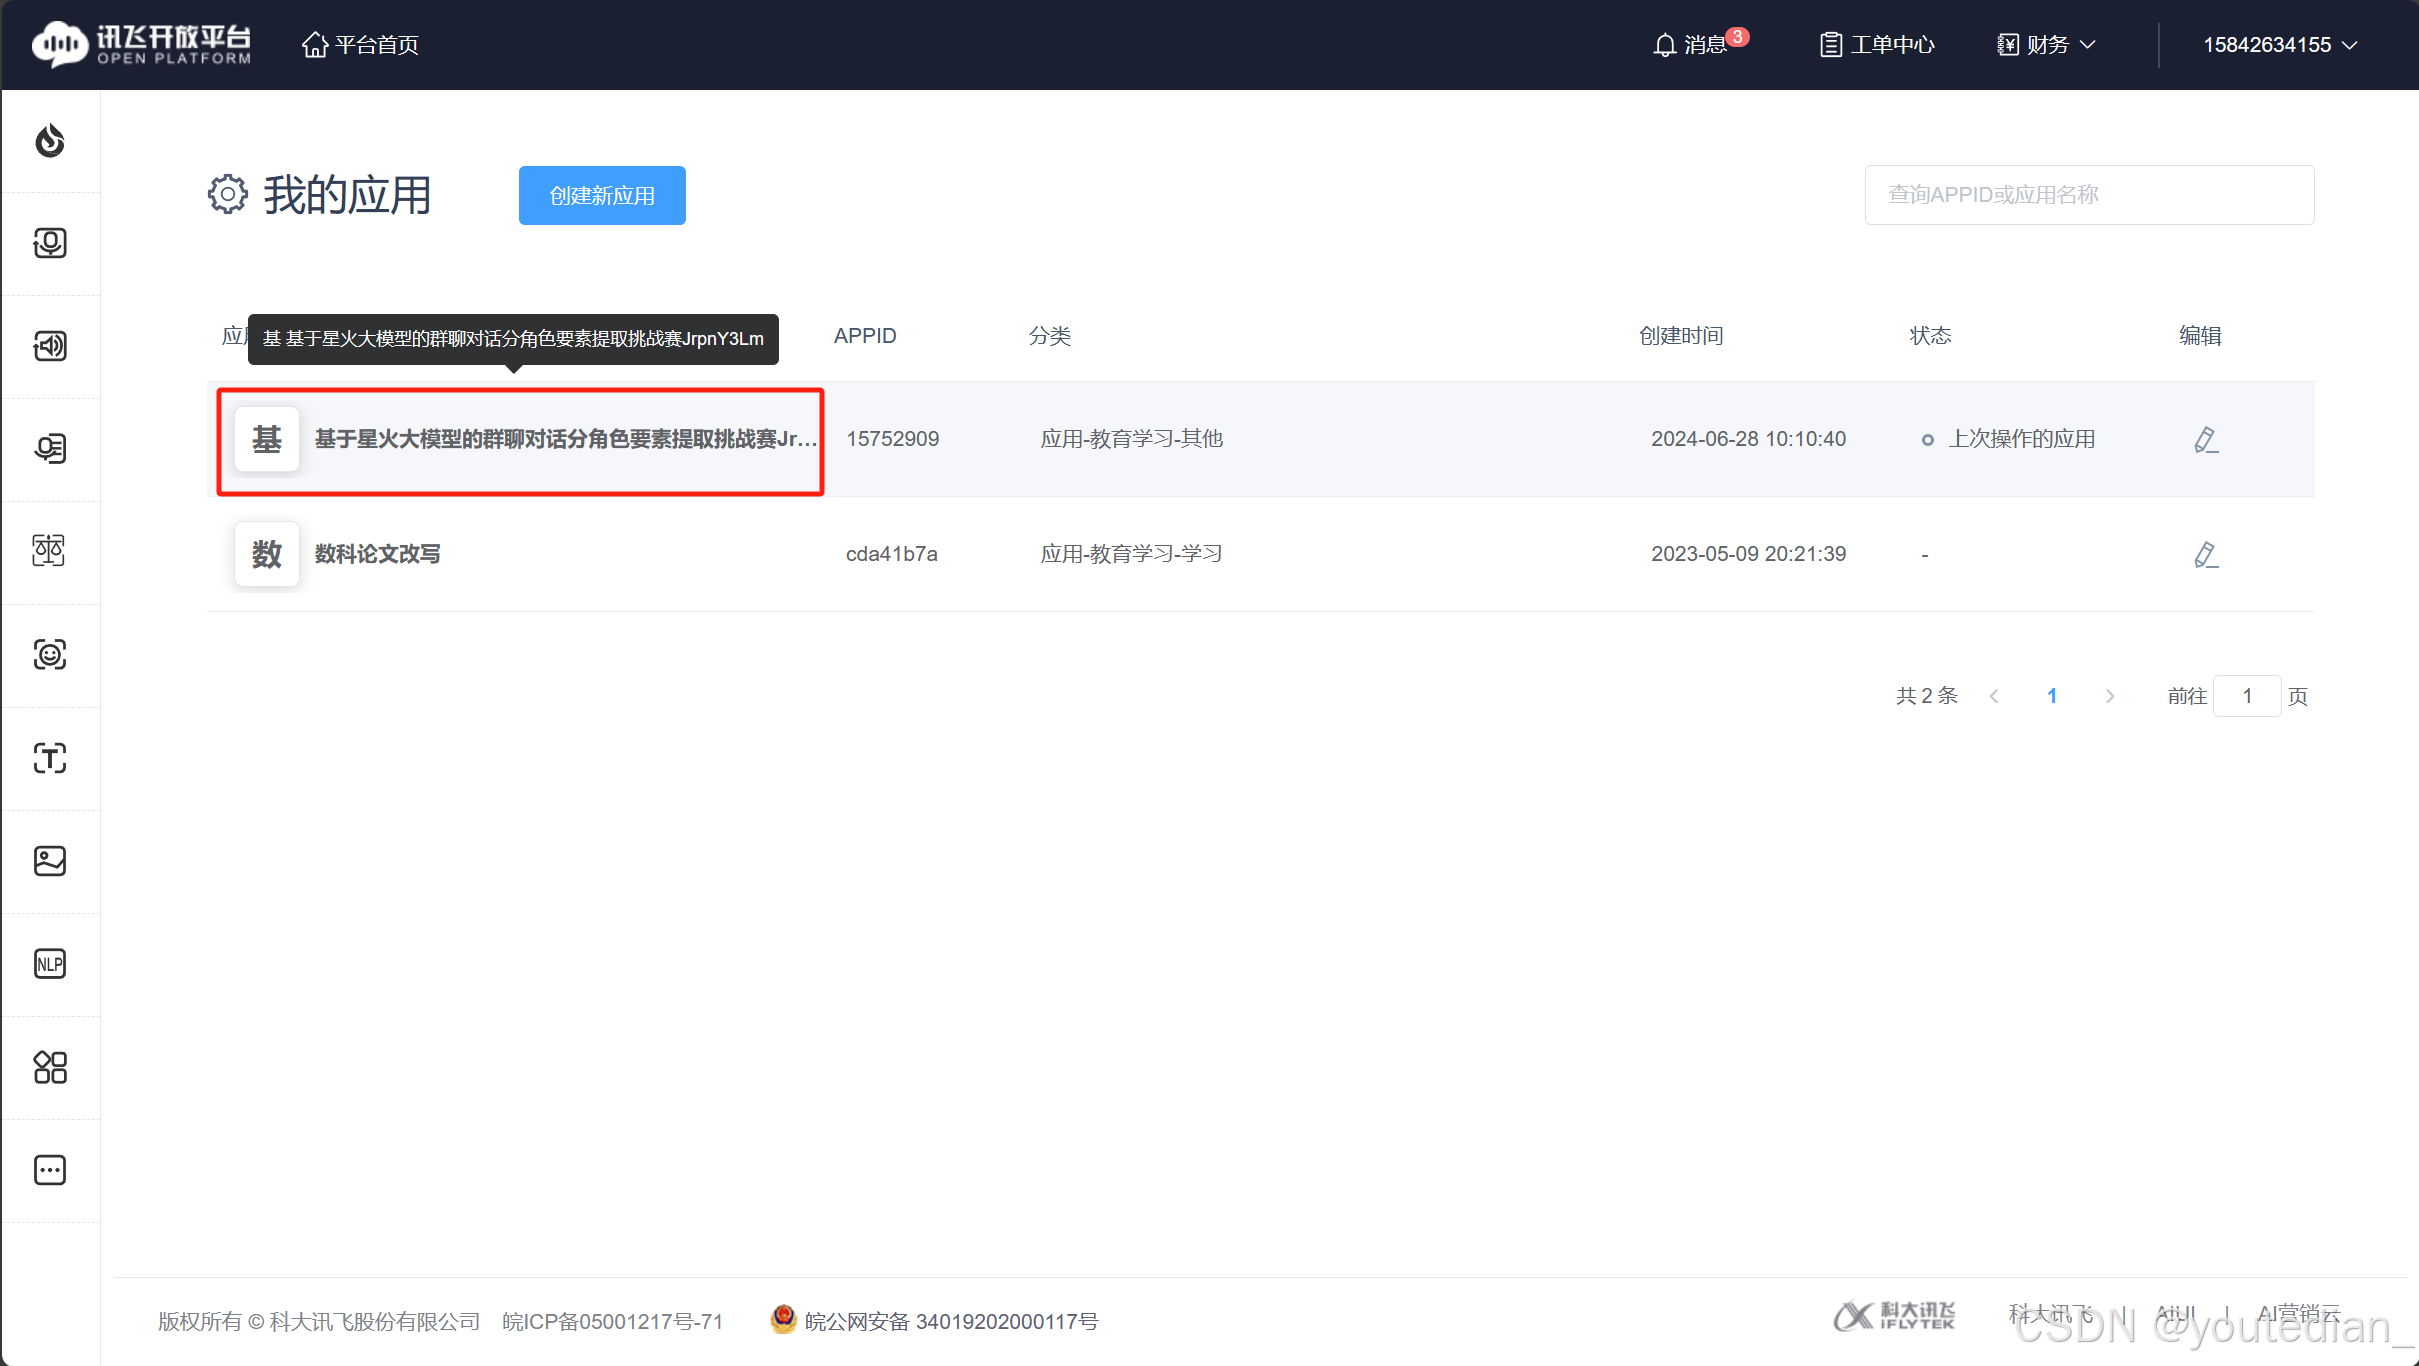The height and width of the screenshot is (1366, 2419).
Task: Select the text recognition (T) sidebar icon
Action: pyautogui.click(x=50, y=758)
